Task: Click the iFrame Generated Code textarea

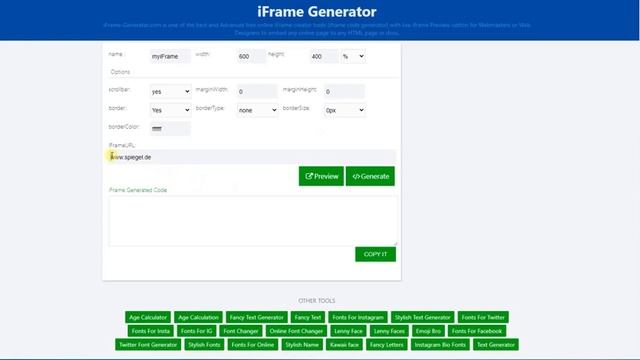Action: tap(253, 221)
